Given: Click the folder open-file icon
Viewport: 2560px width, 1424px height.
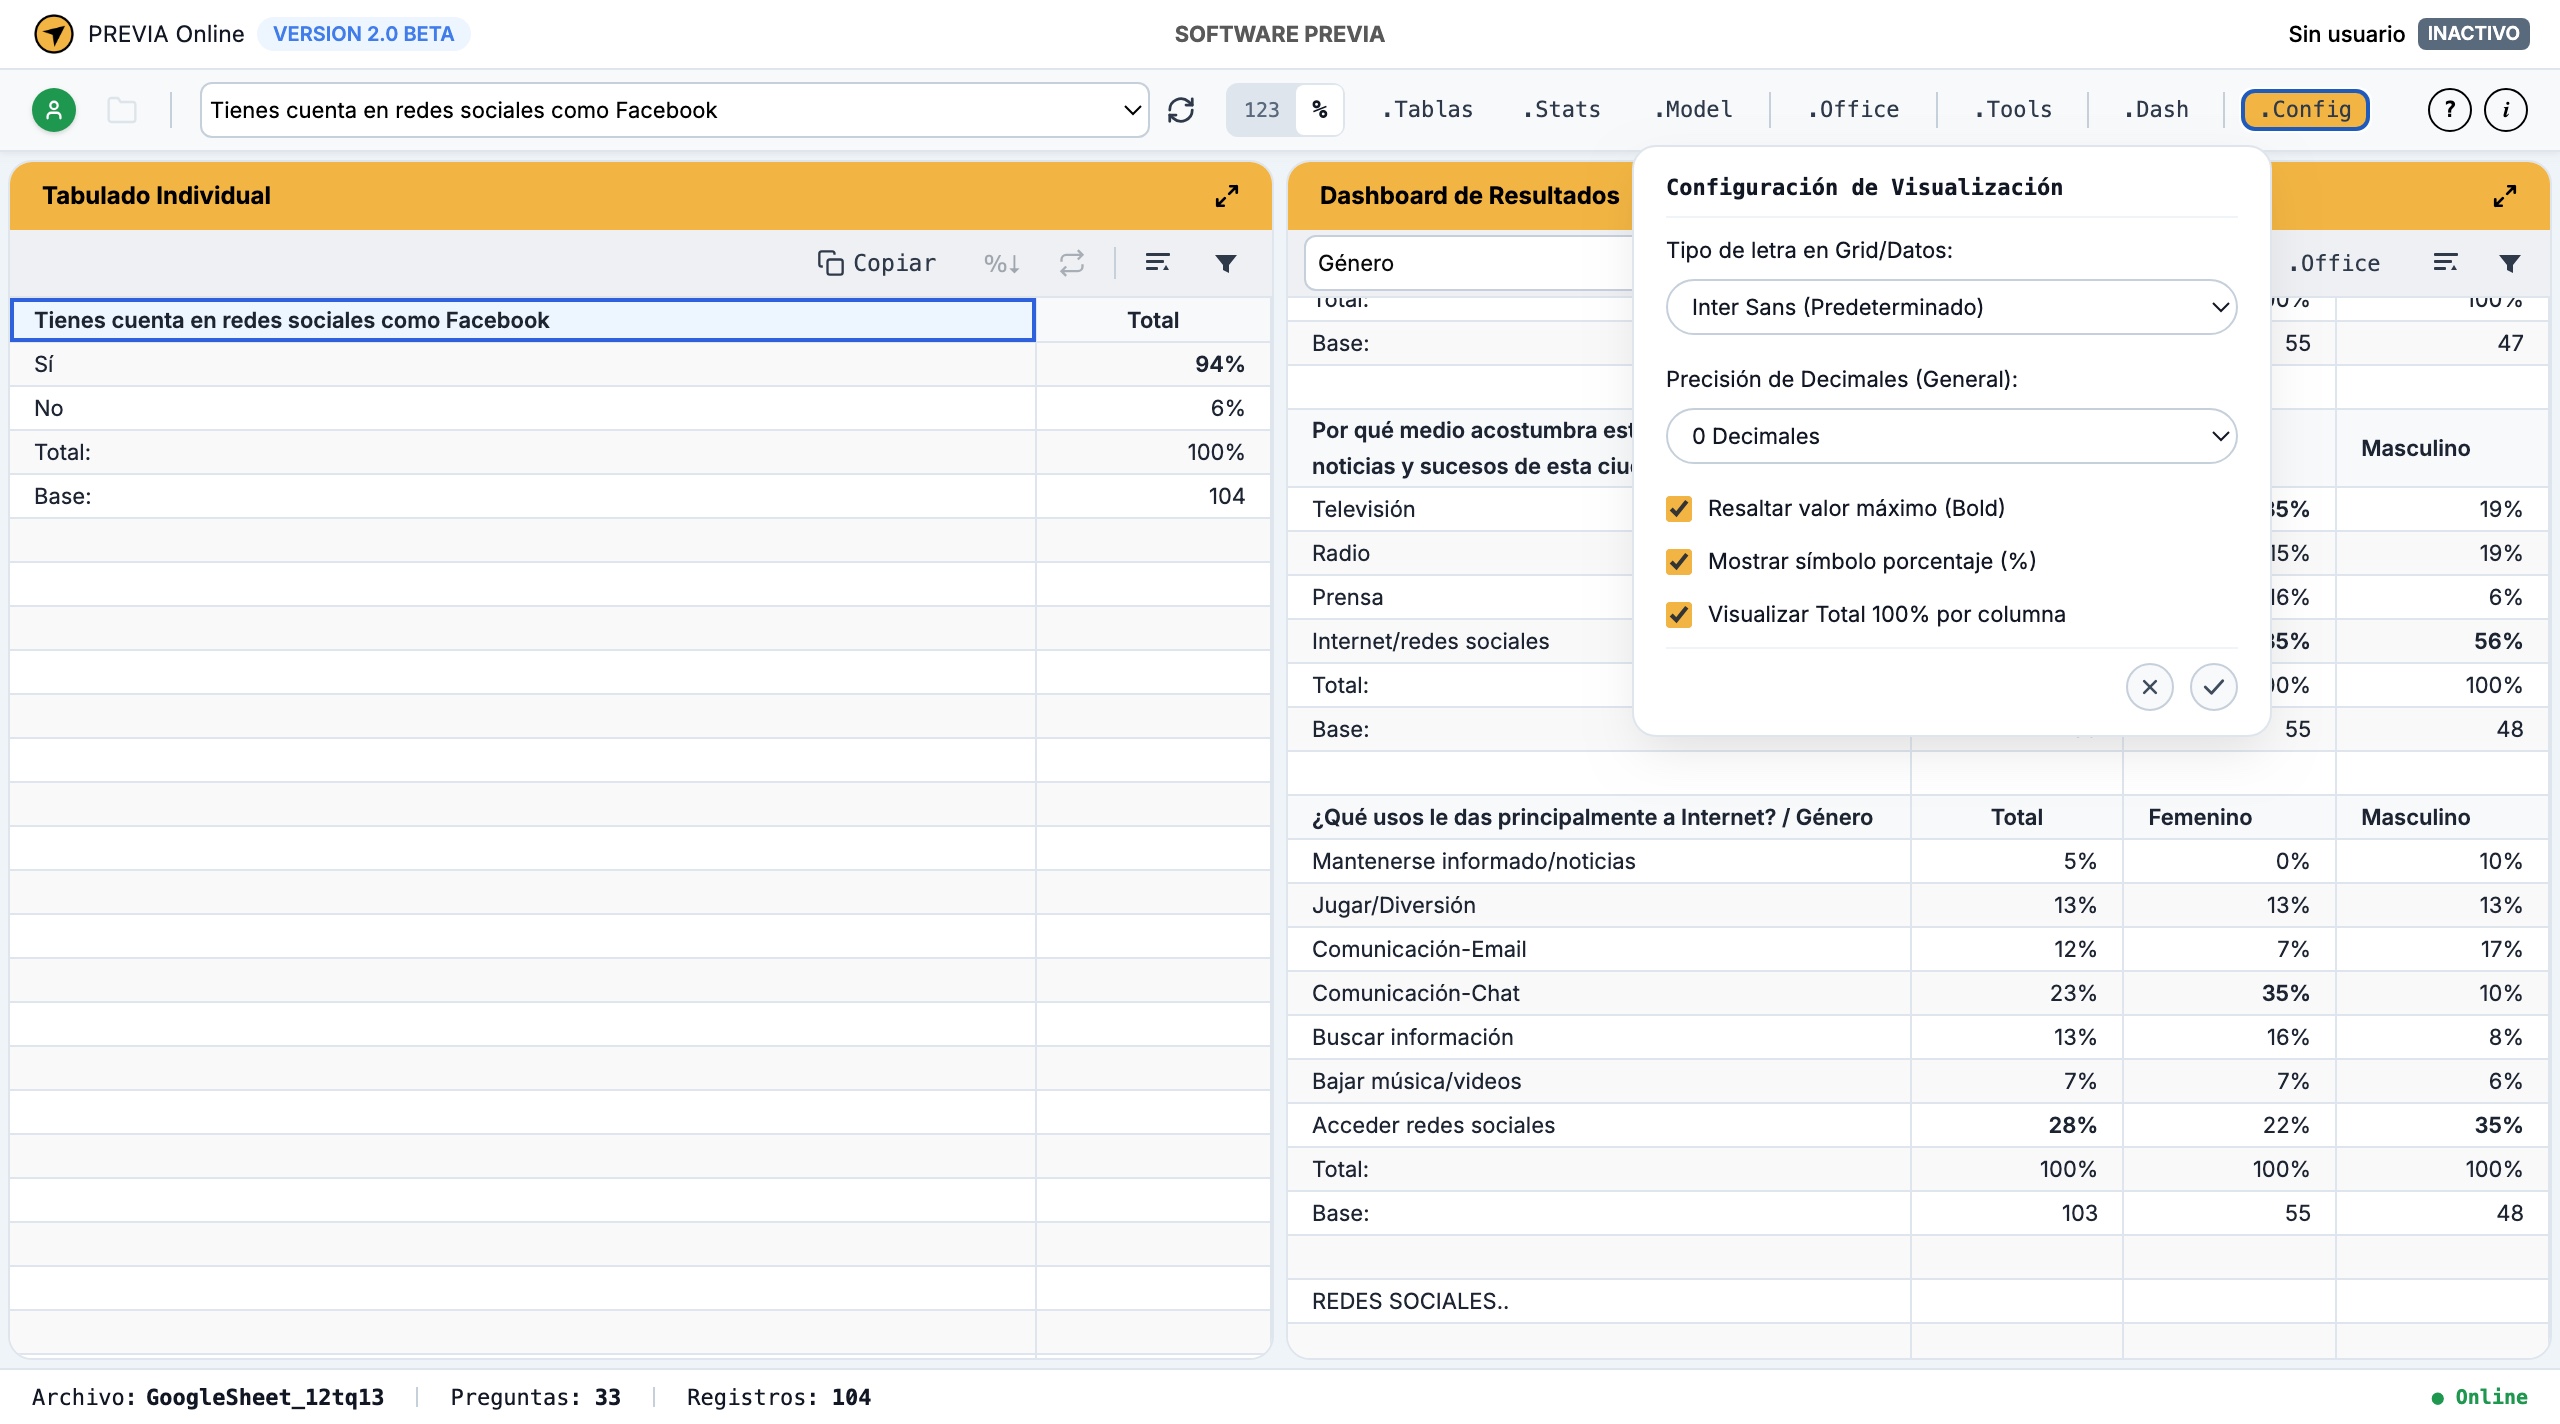Looking at the screenshot, I should tap(122, 110).
